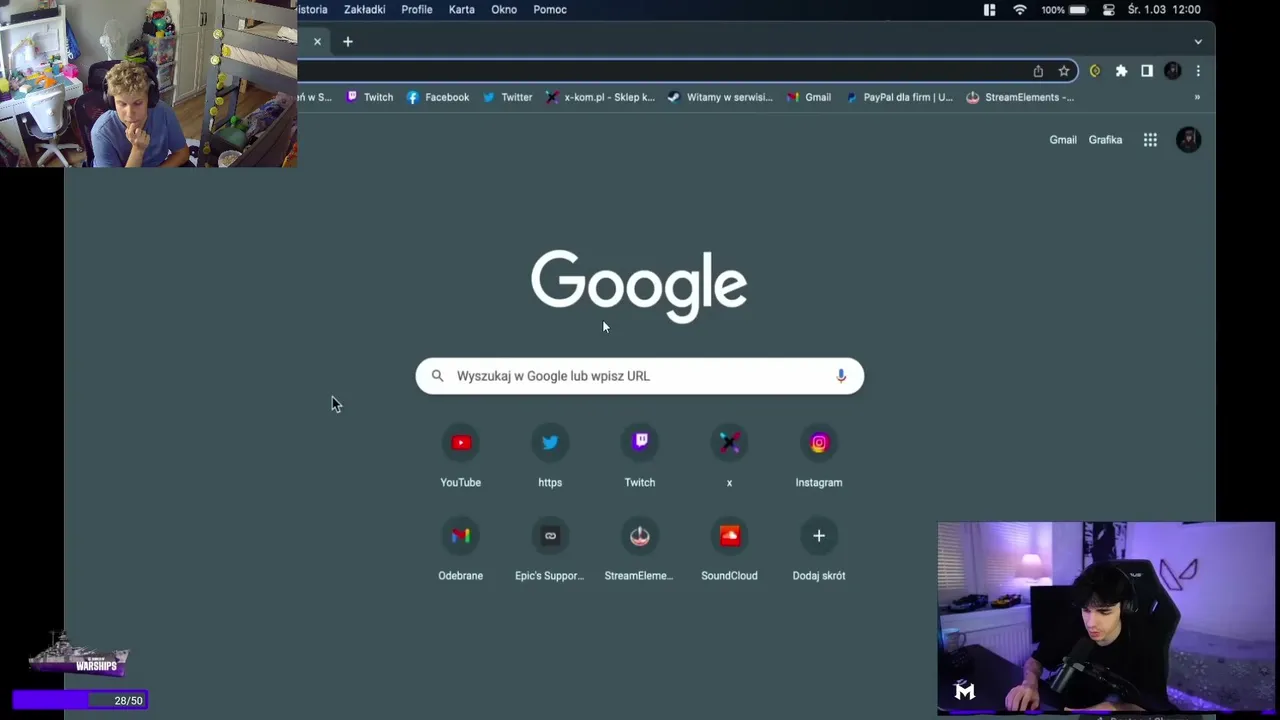Open the StreamElements bookmark in bookmarks bar
Screen dimensions: 1280x720
click(x=1020, y=97)
